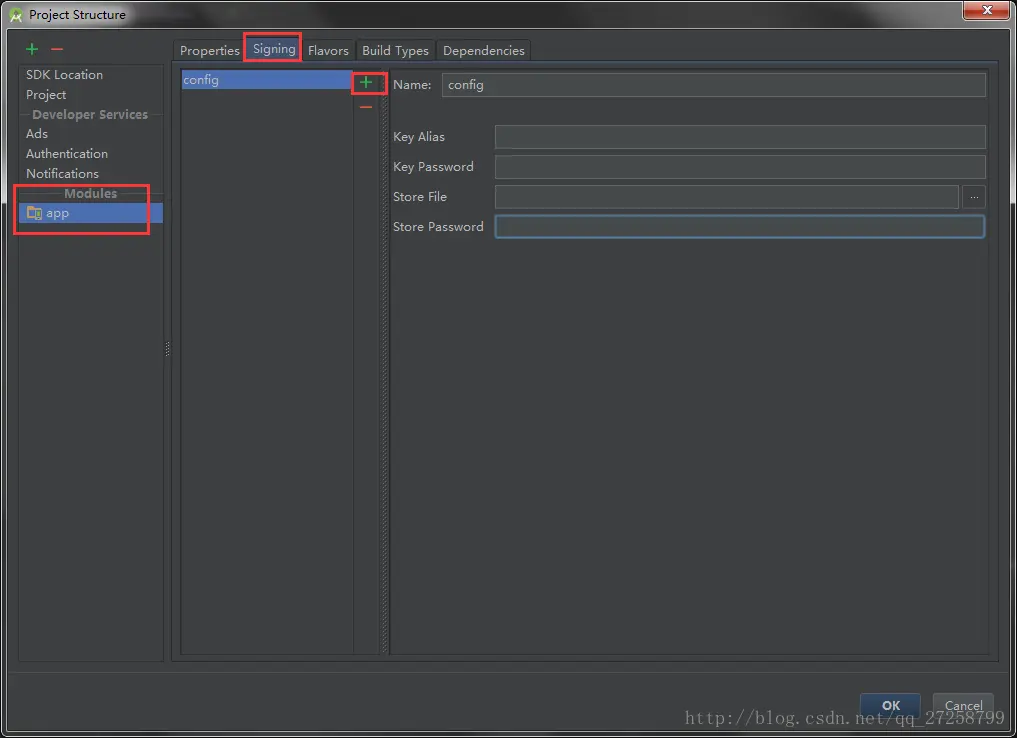Focus the Key Password field
Image resolution: width=1017 pixels, height=738 pixels.
[740, 167]
